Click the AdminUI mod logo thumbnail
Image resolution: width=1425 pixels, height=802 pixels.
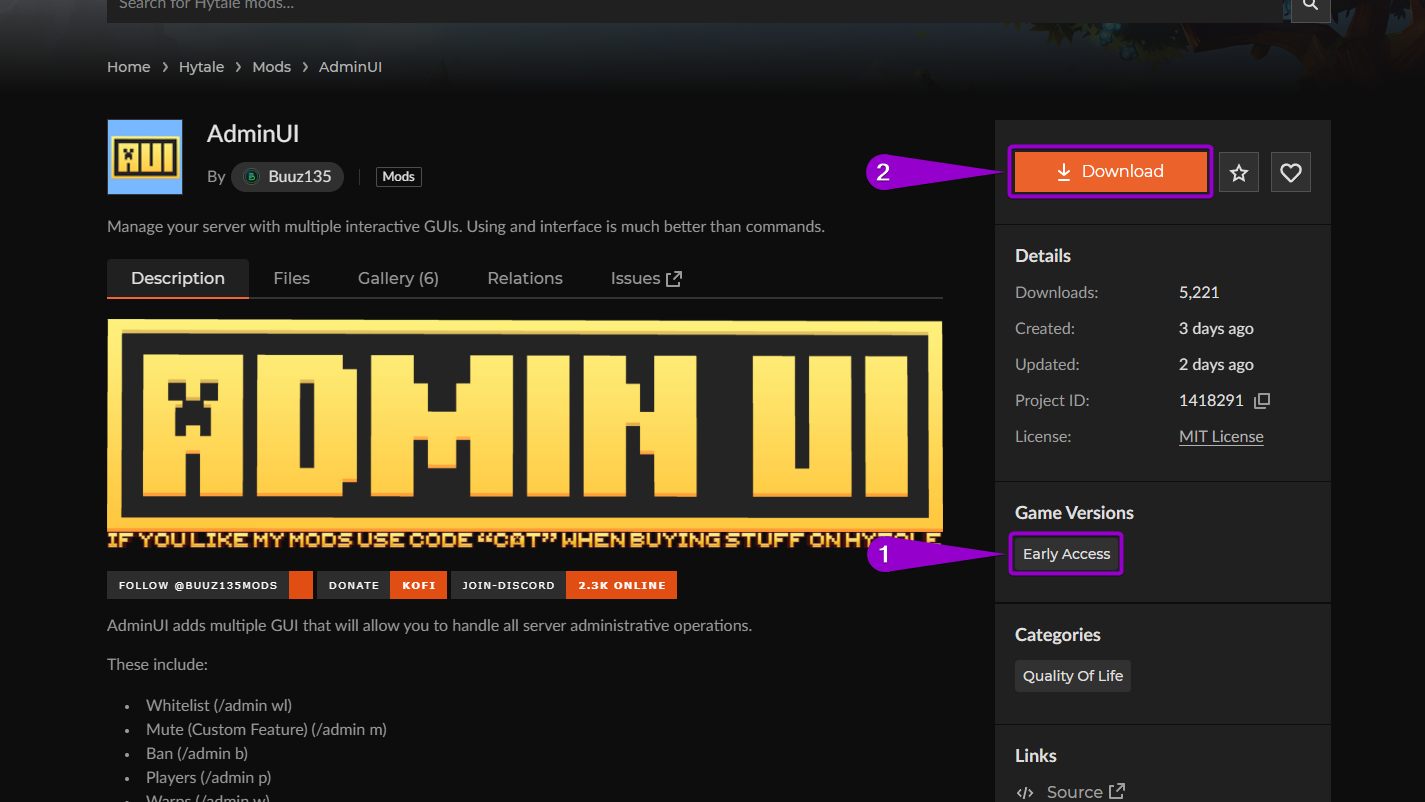(x=144, y=157)
